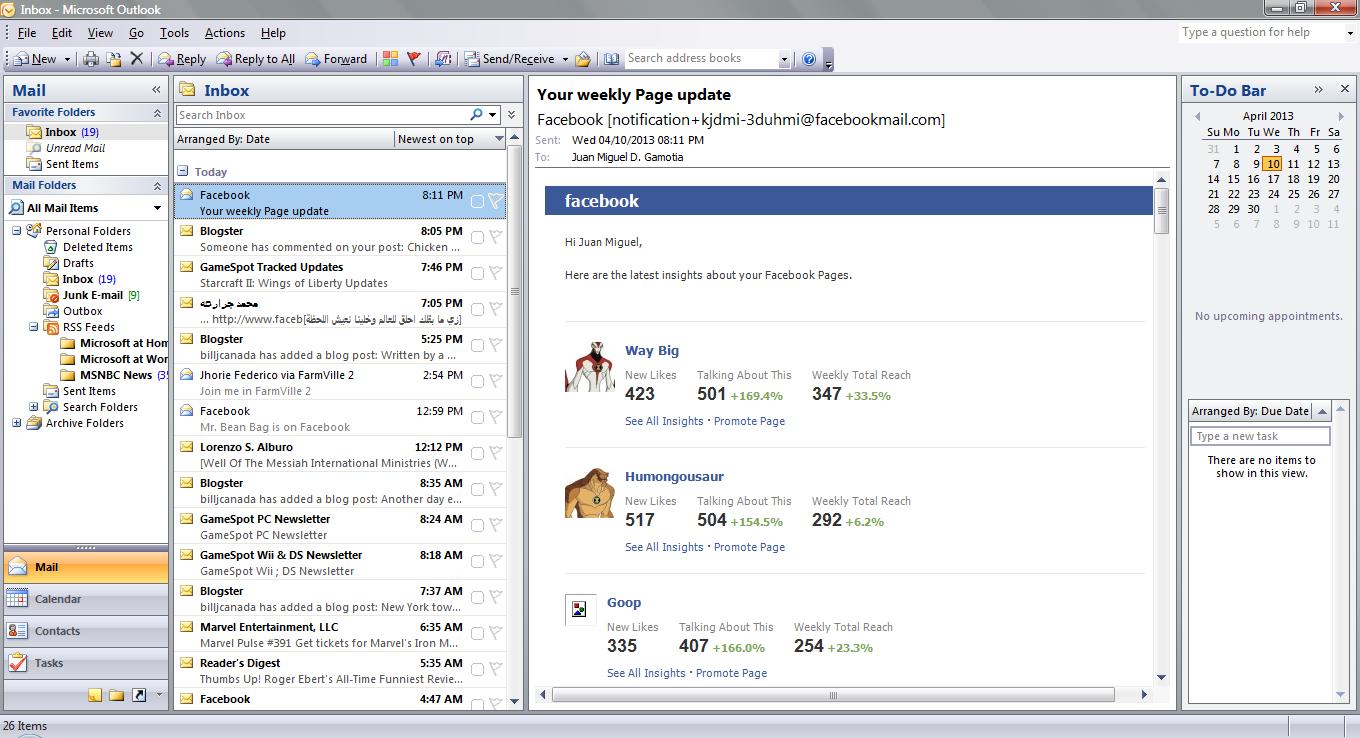Image resolution: width=1360 pixels, height=738 pixels.
Task: Click the Junk E-mail folder icon
Action: [x=53, y=295]
